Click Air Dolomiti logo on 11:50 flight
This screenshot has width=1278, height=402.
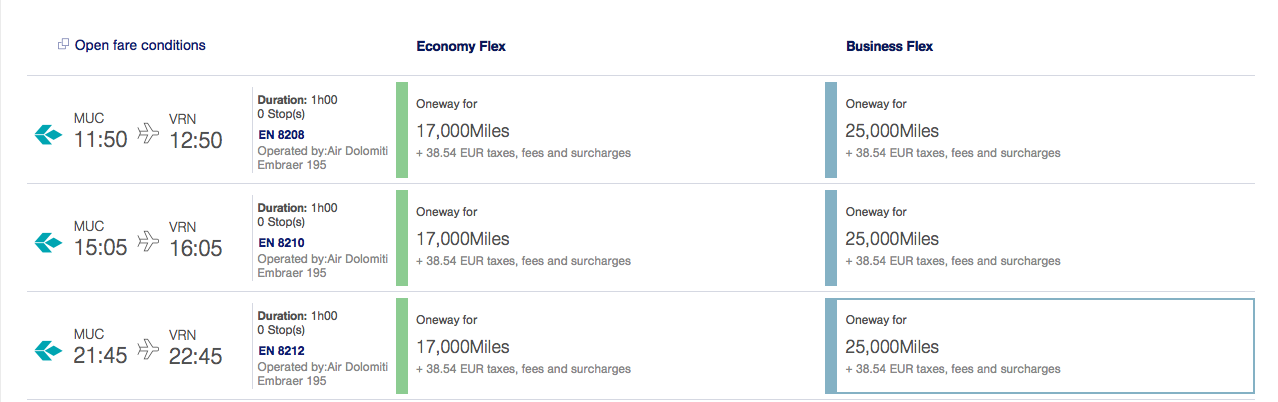[x=48, y=133]
